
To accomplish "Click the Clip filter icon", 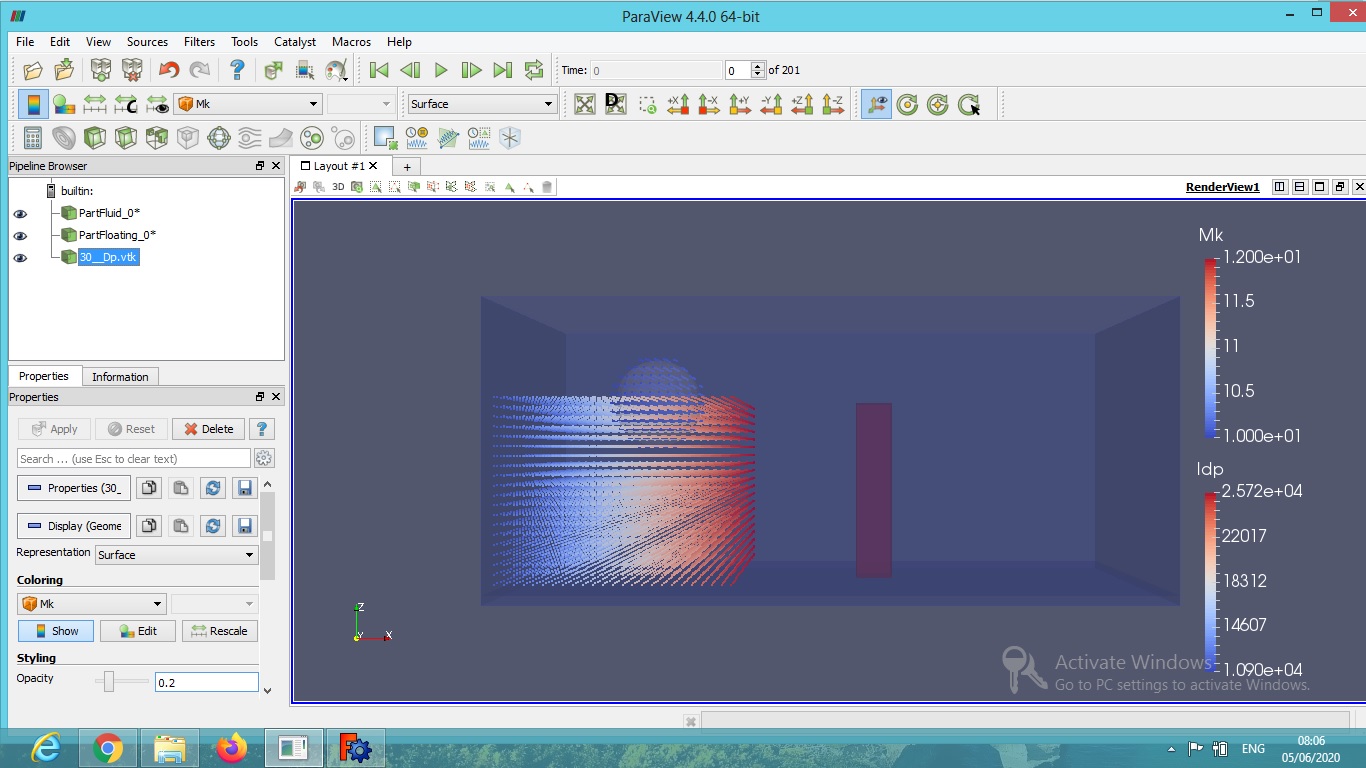I will coord(95,137).
